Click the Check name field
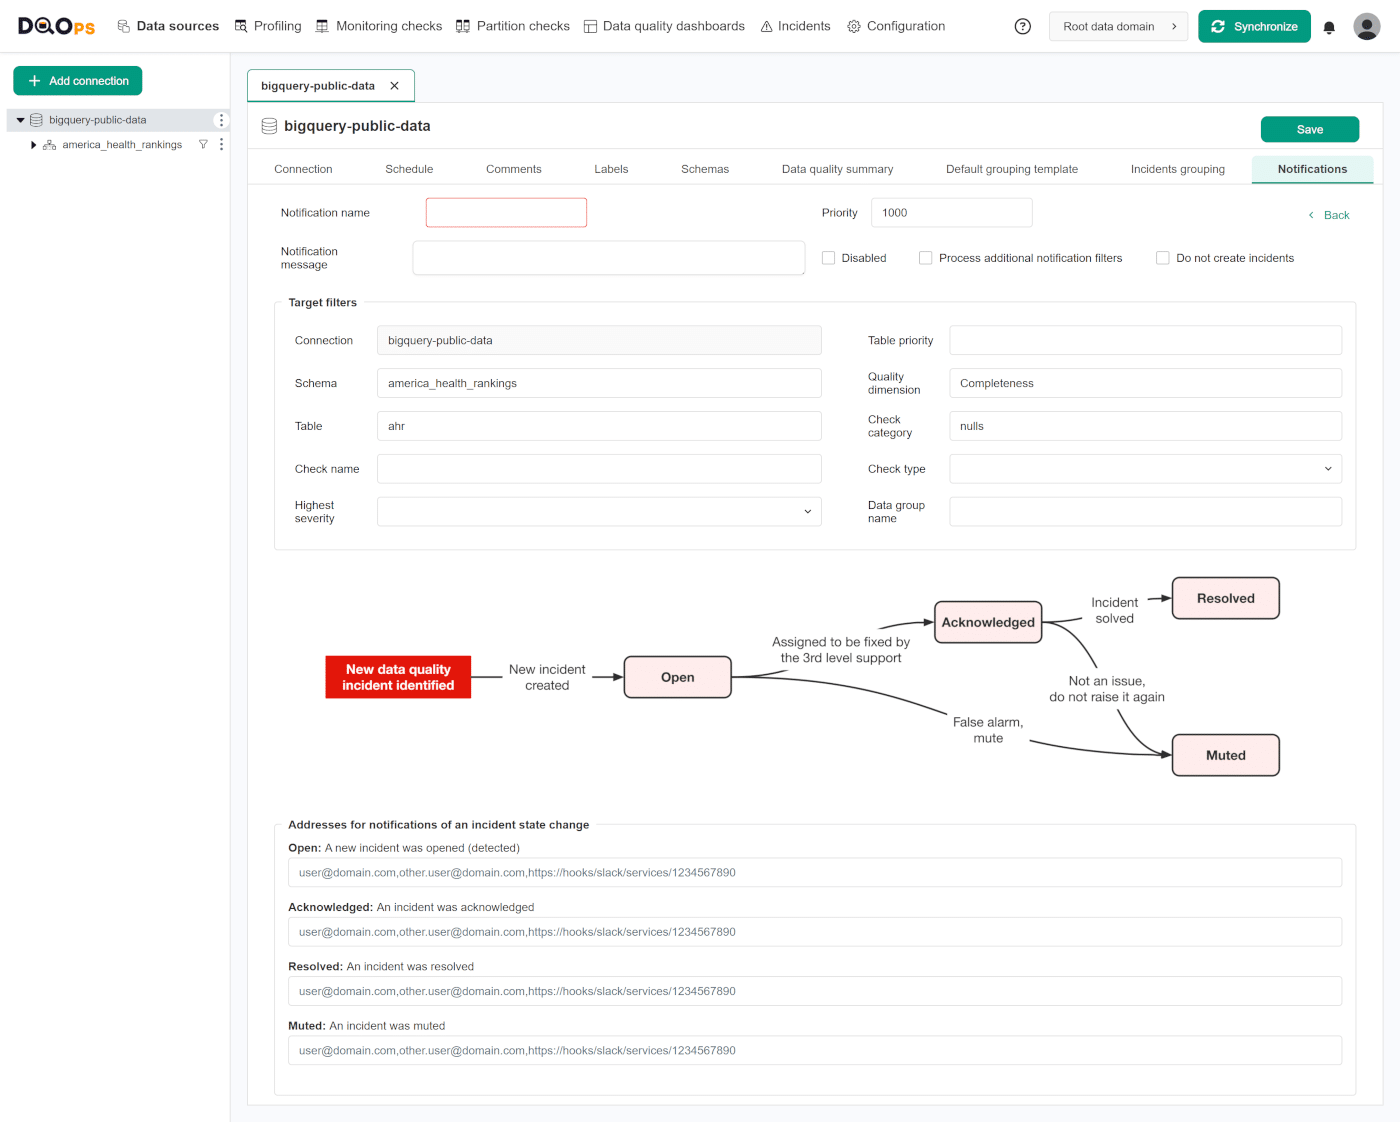The height and width of the screenshot is (1122, 1400). [599, 469]
